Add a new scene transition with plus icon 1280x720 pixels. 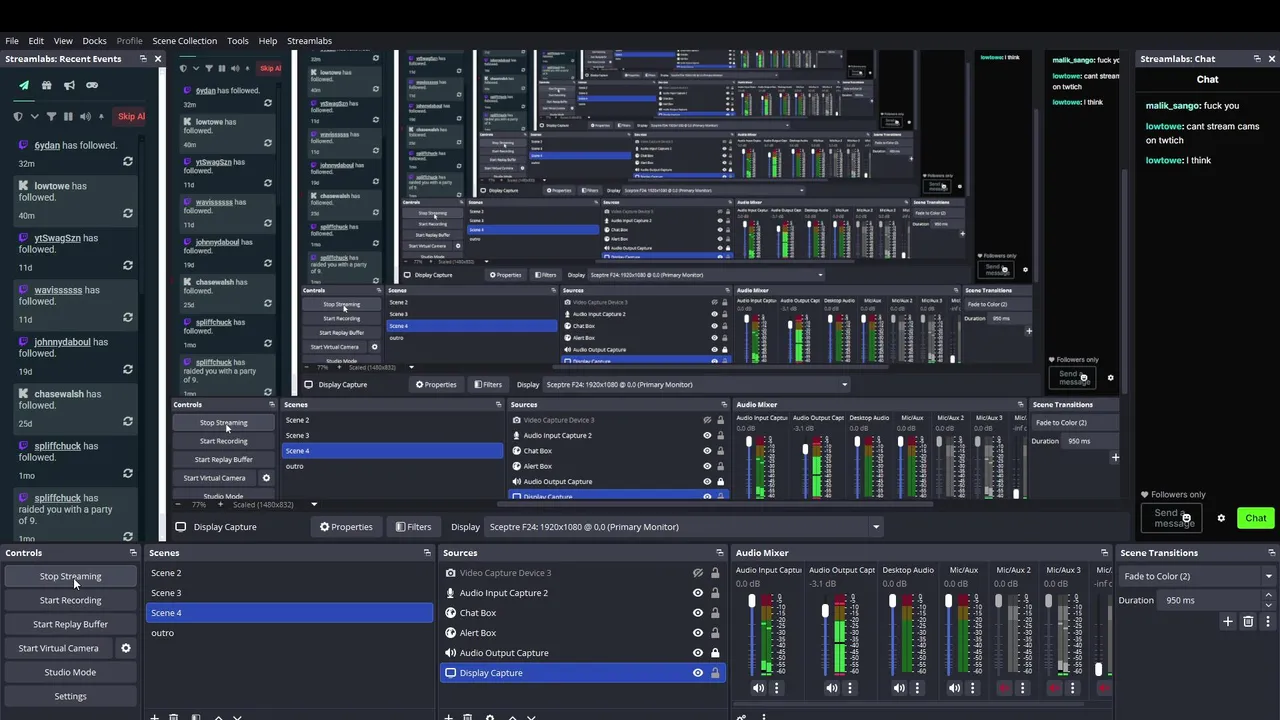1228,622
